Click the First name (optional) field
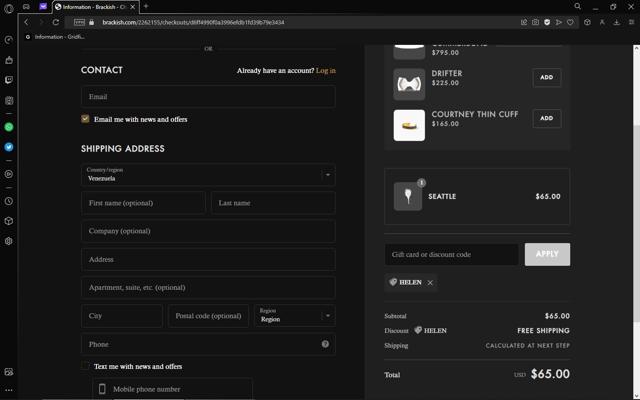This screenshot has height=400, width=640. pos(143,203)
